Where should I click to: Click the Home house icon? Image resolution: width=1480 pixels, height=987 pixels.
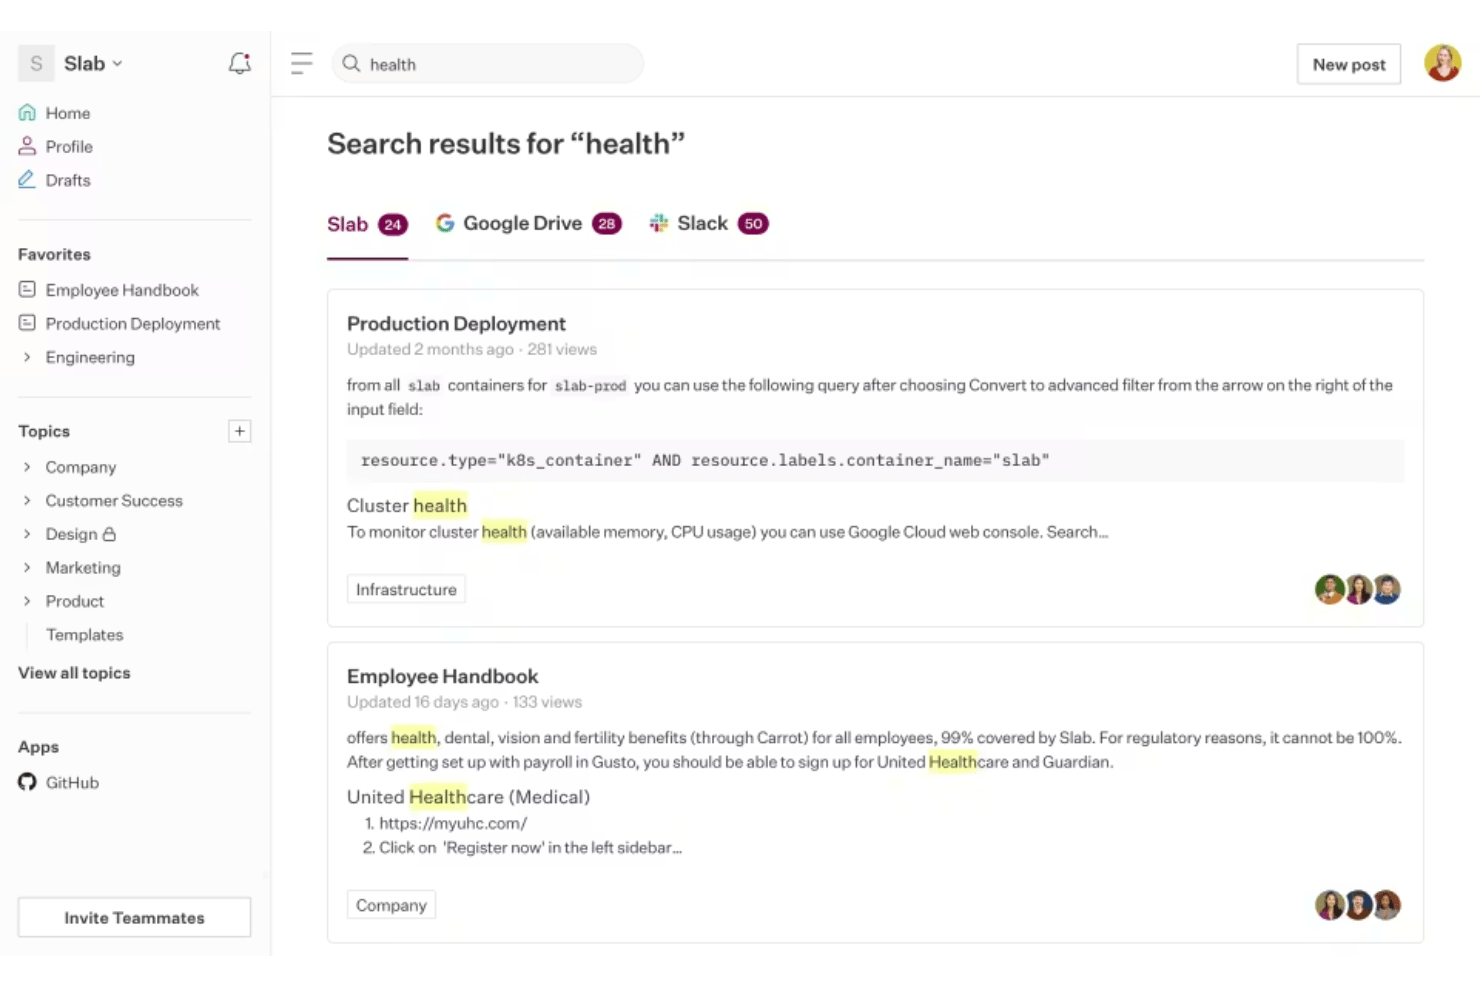27,112
